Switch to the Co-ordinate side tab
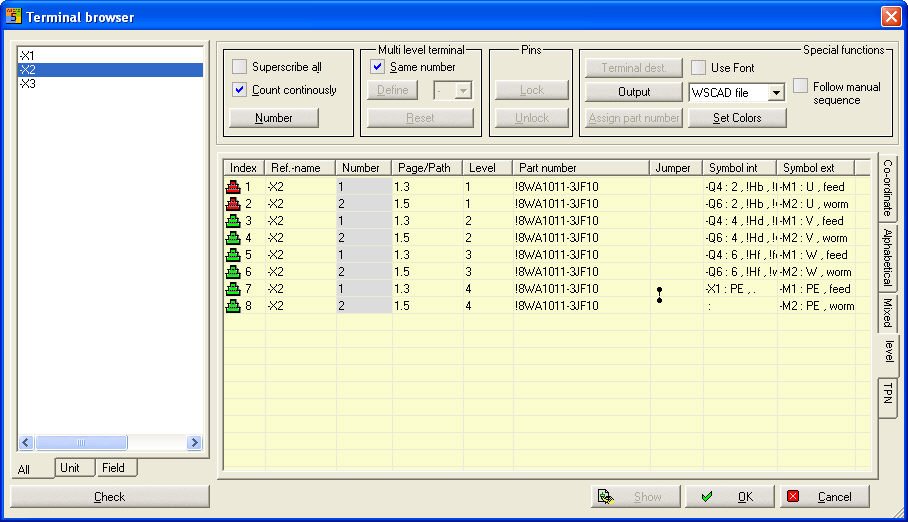This screenshot has height=522, width=908. pyautogui.click(x=887, y=188)
